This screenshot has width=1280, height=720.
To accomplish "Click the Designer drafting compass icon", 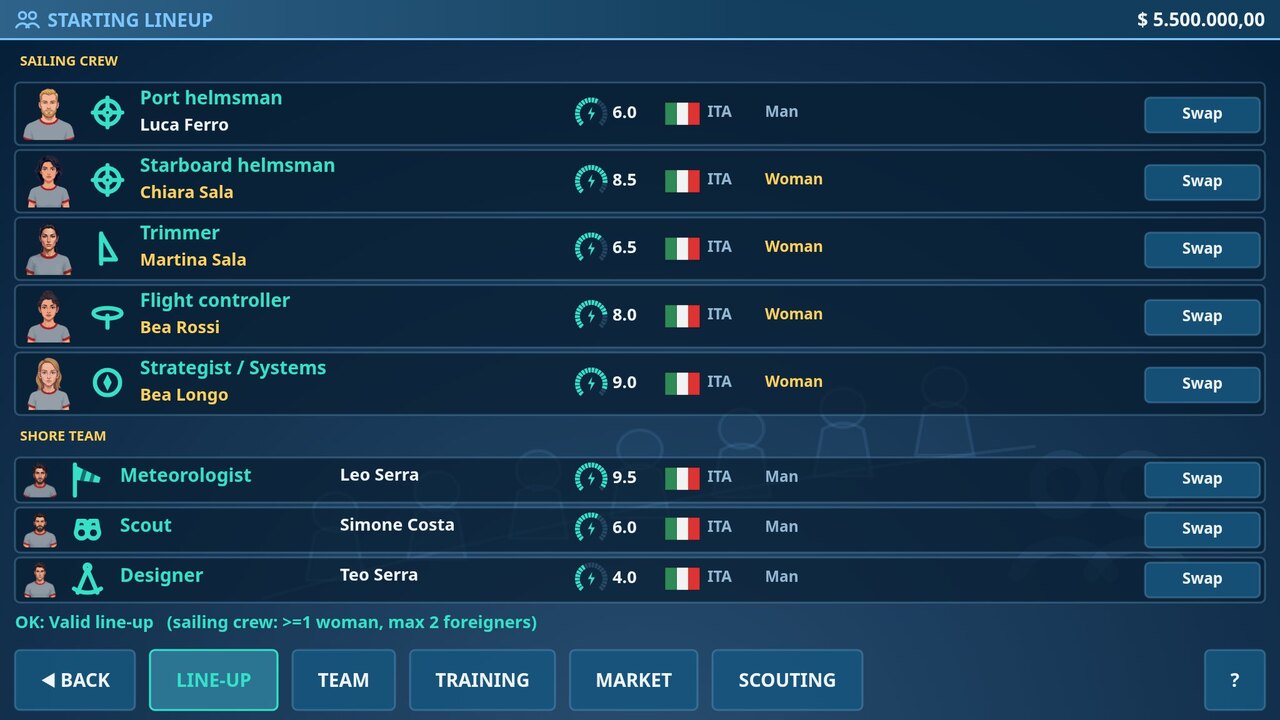I will (87, 579).
